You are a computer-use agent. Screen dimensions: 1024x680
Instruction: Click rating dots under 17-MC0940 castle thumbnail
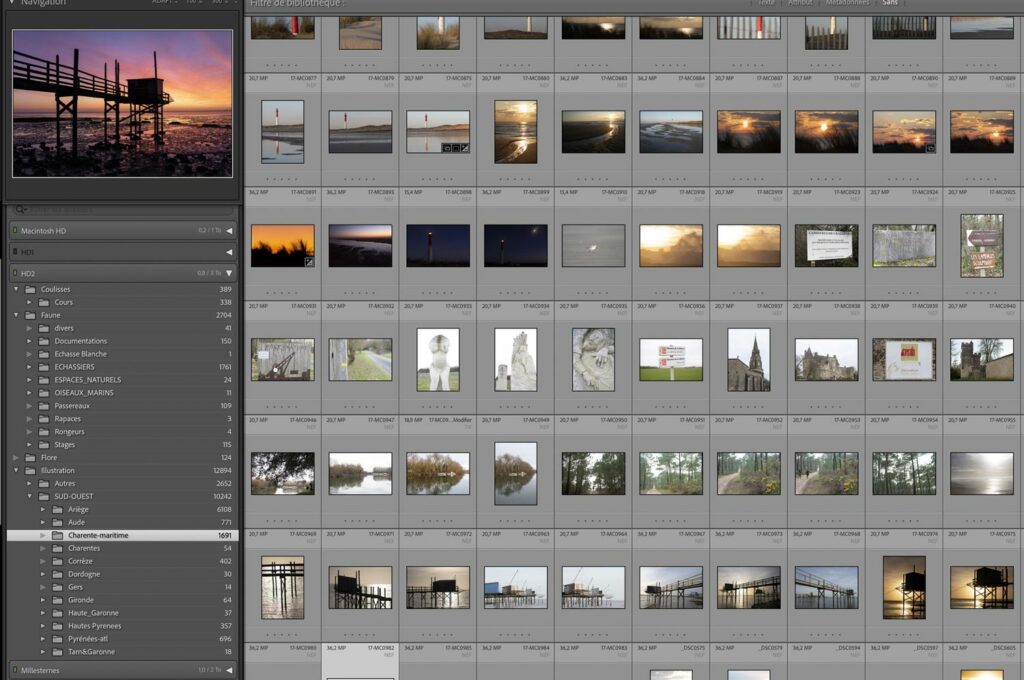[982, 406]
